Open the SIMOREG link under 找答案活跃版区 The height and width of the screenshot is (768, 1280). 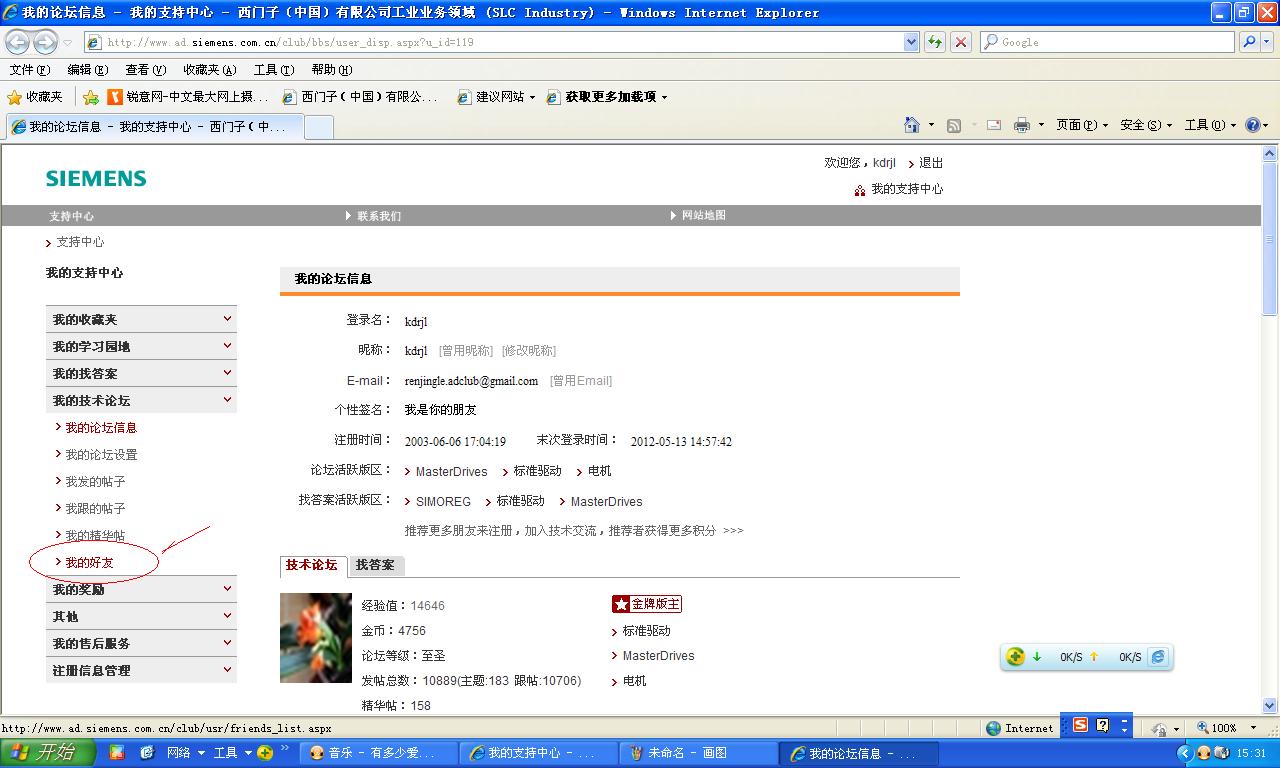[443, 502]
